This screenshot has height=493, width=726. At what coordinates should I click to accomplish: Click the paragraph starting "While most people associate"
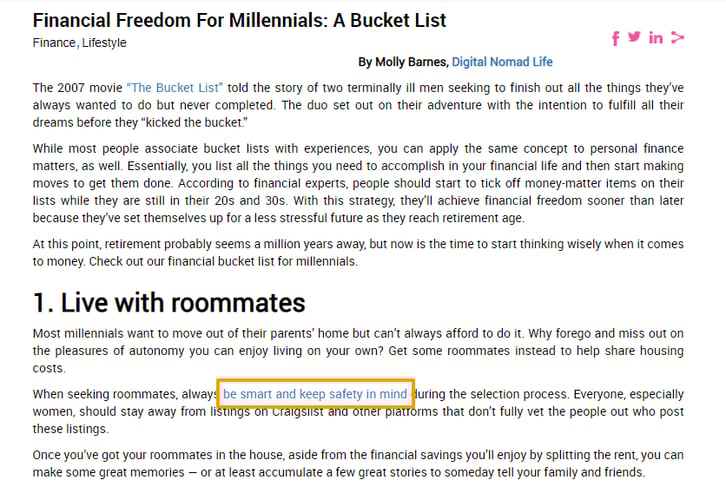tap(358, 183)
